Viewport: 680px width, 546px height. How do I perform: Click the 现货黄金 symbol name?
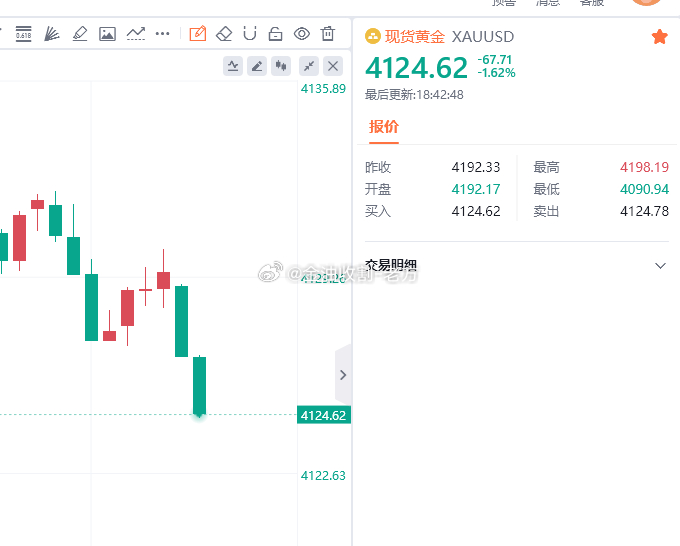pyautogui.click(x=415, y=36)
